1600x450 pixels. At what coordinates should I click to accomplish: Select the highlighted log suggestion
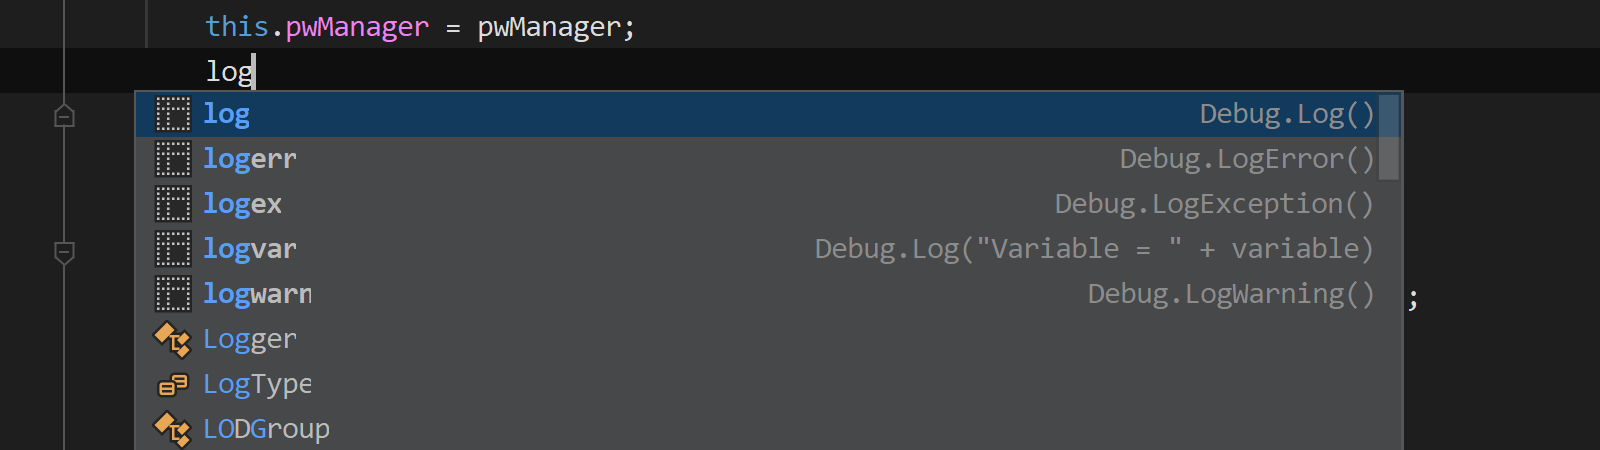point(767,114)
